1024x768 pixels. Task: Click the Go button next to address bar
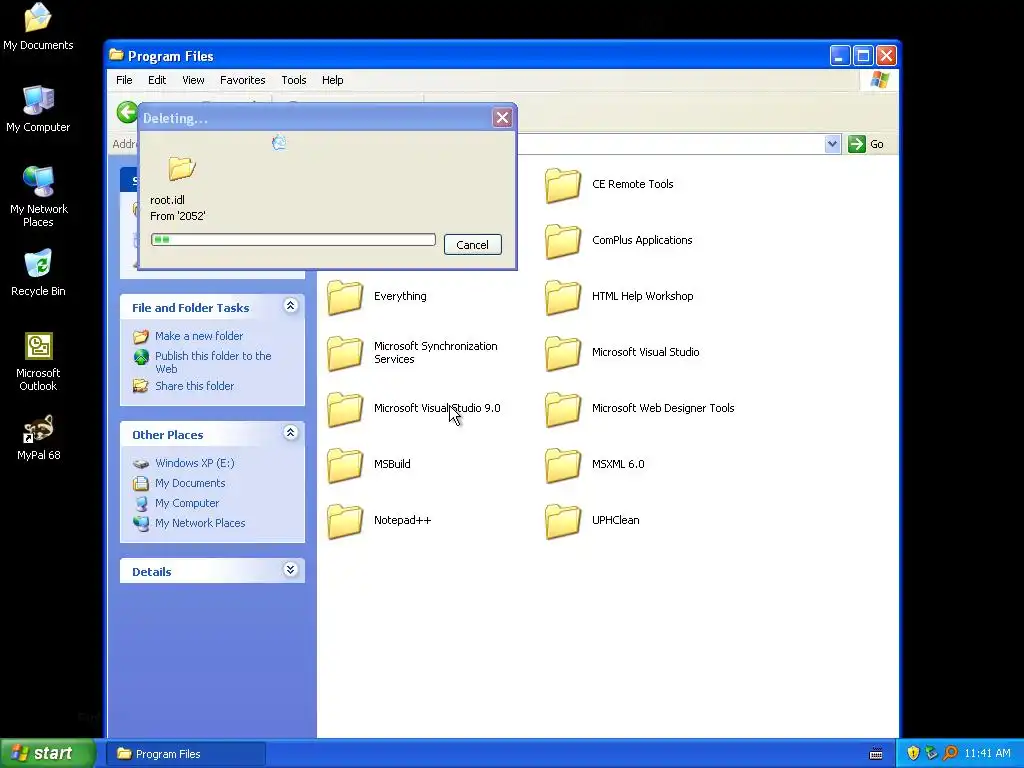(x=866, y=144)
